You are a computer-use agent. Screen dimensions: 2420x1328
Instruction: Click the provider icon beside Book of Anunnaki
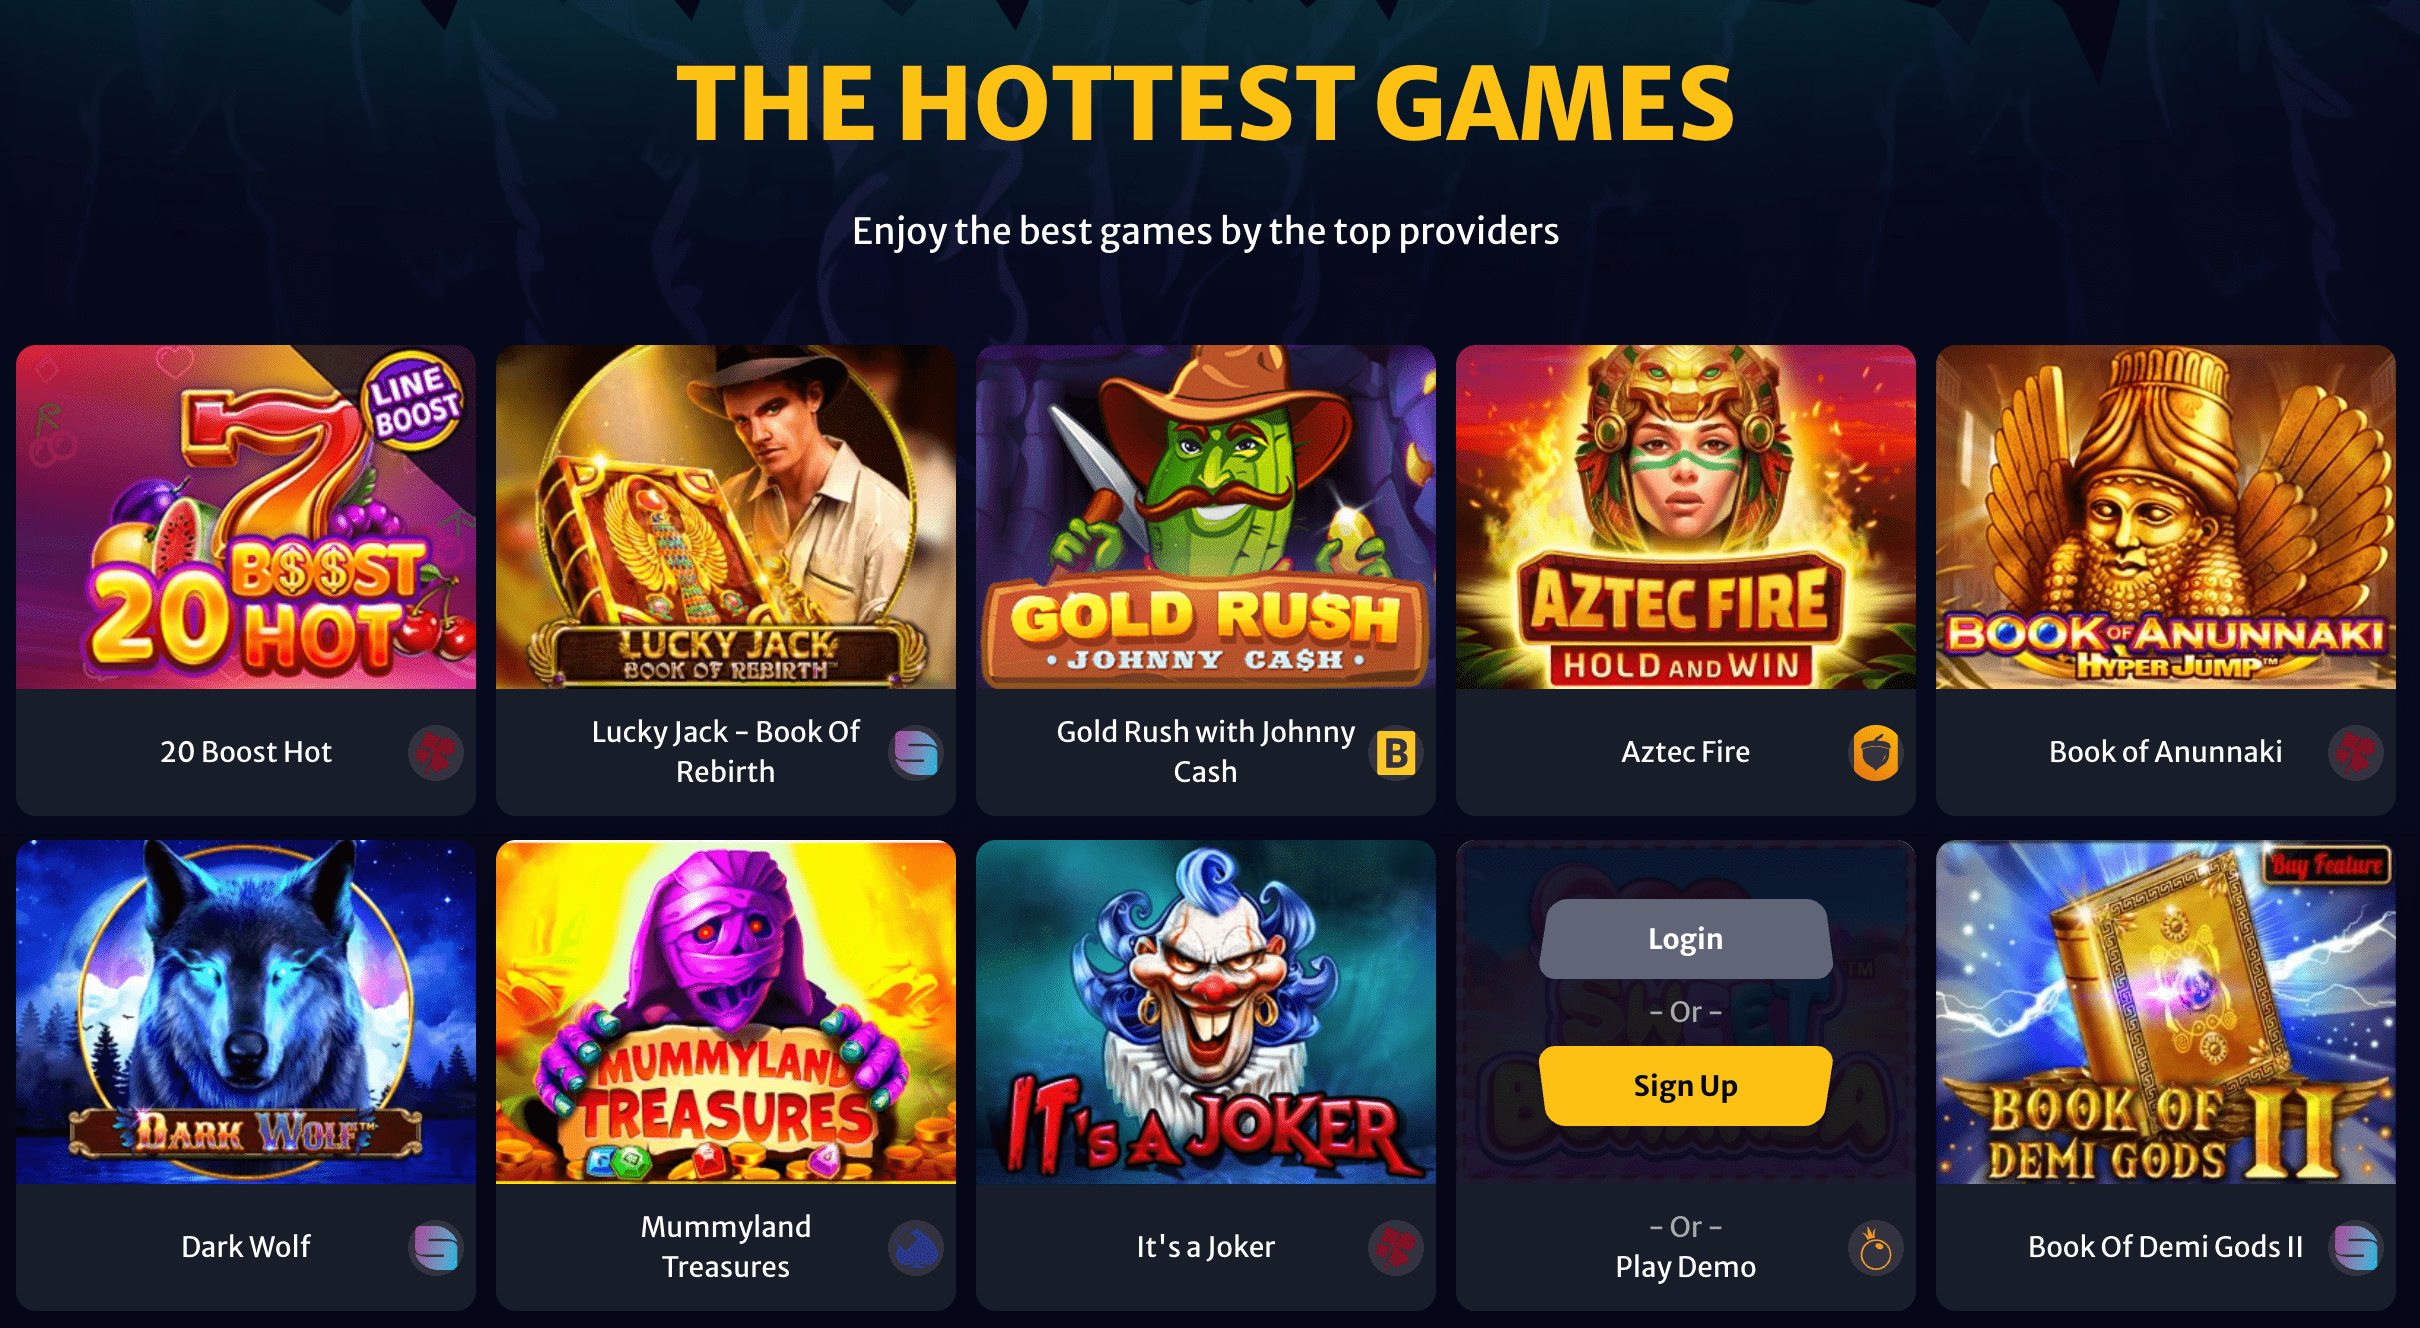click(x=2356, y=752)
